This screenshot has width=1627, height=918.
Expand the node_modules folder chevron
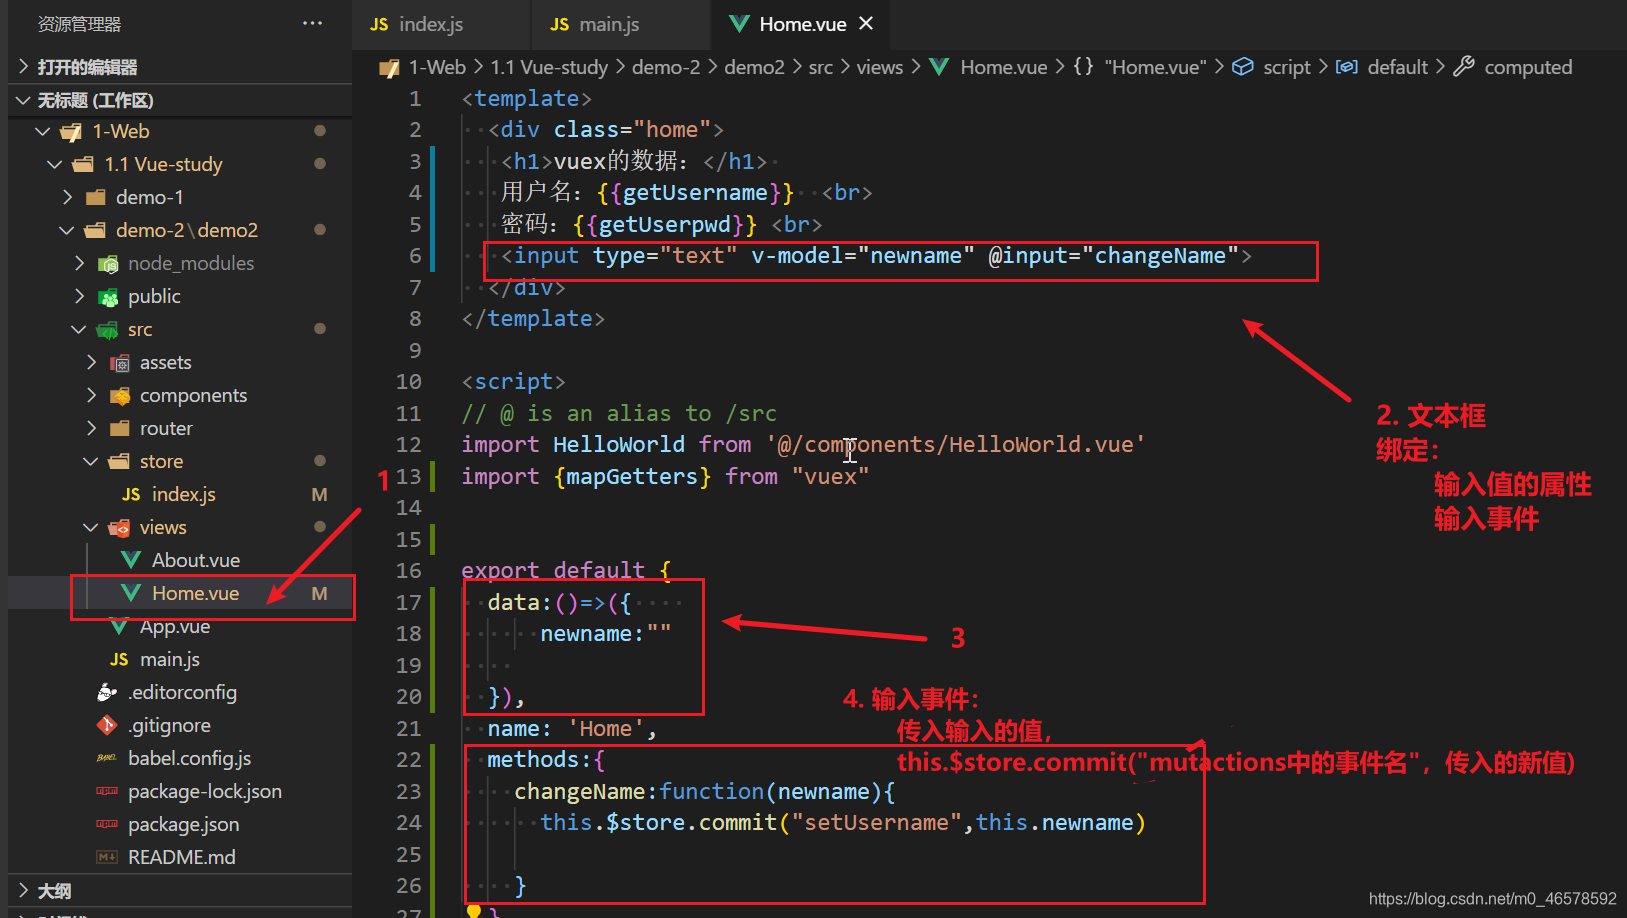coord(79,263)
